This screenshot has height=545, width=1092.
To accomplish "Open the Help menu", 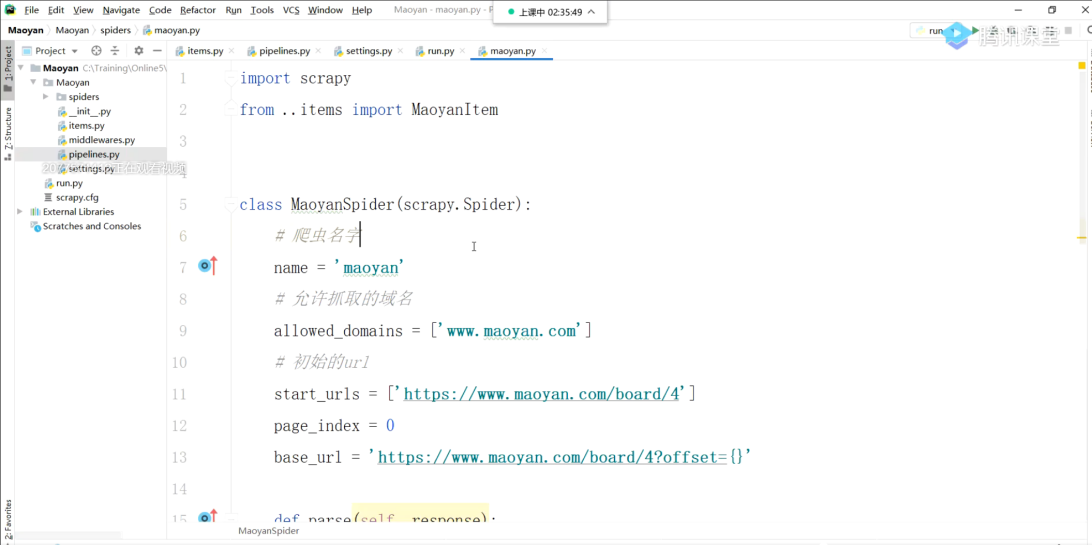I will point(361,10).
